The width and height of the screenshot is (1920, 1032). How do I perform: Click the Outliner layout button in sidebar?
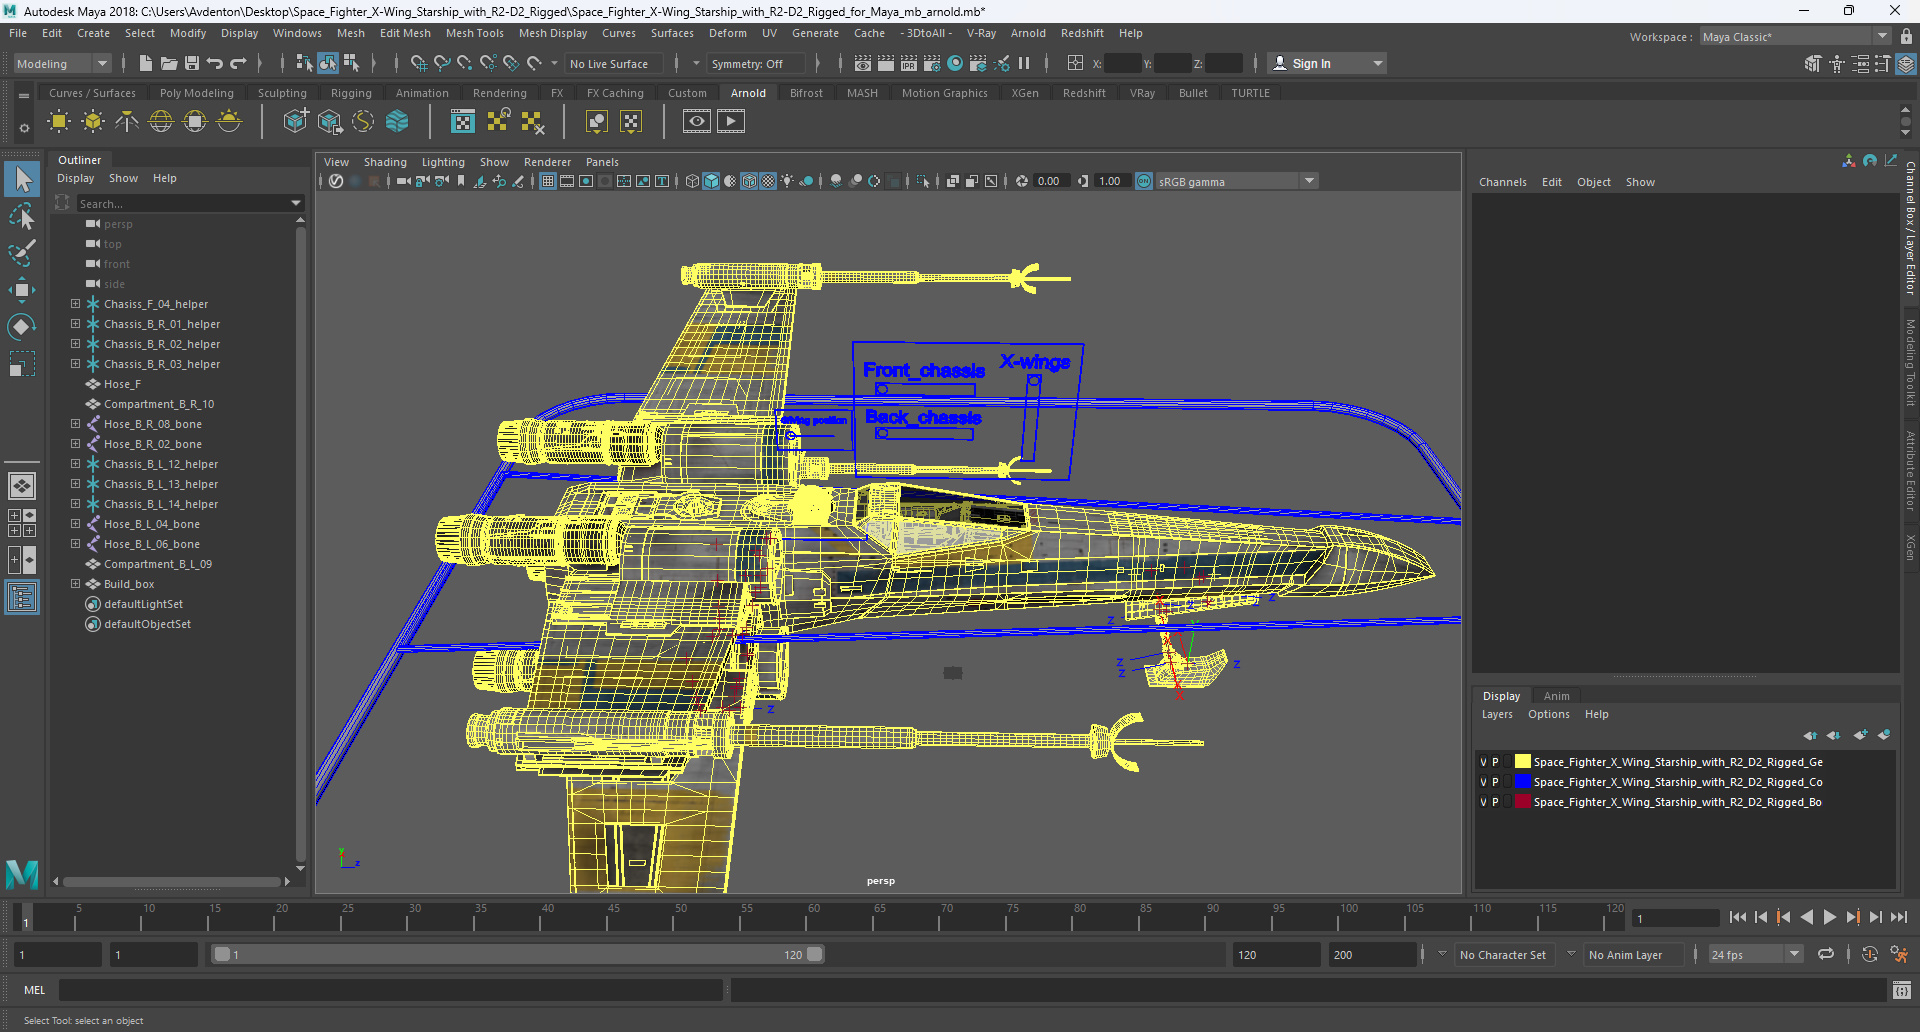(22, 598)
